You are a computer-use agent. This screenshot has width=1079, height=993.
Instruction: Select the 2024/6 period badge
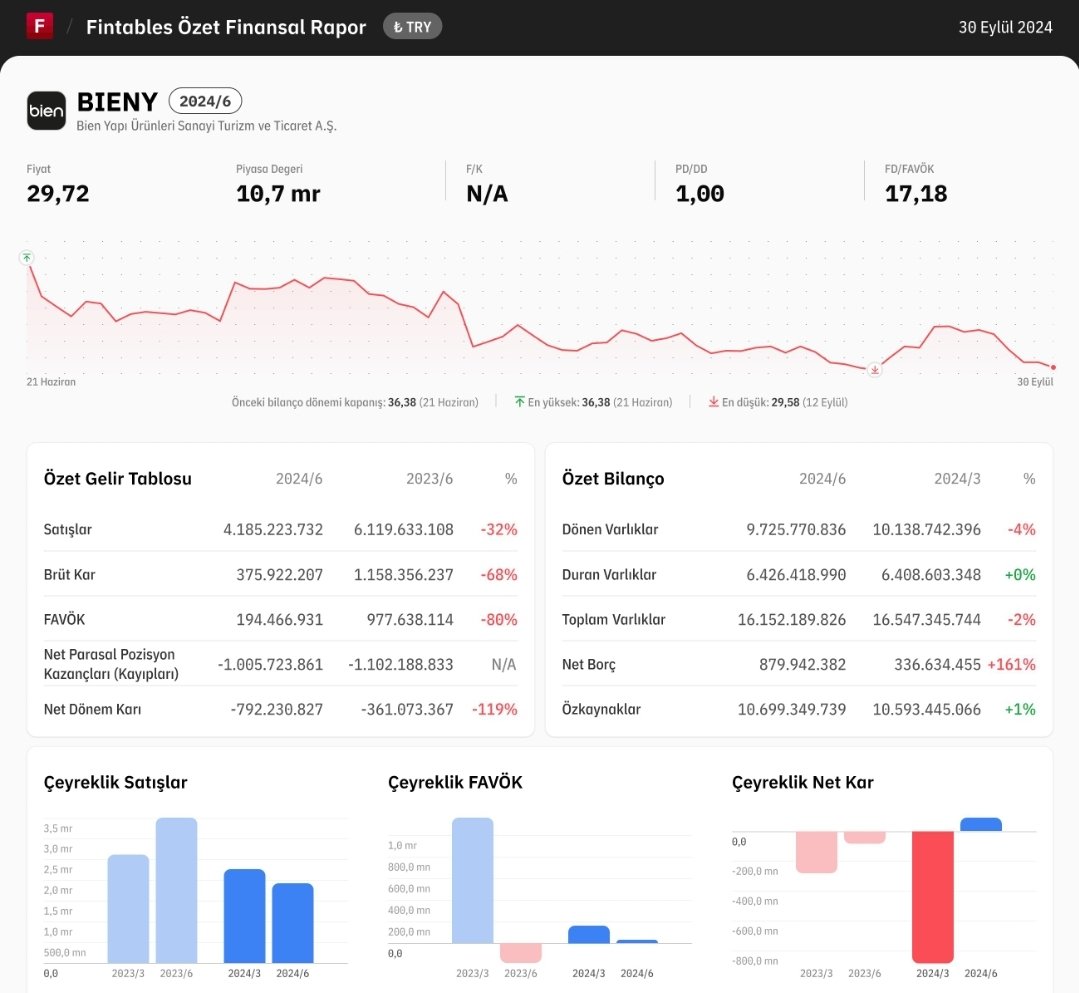coord(205,101)
